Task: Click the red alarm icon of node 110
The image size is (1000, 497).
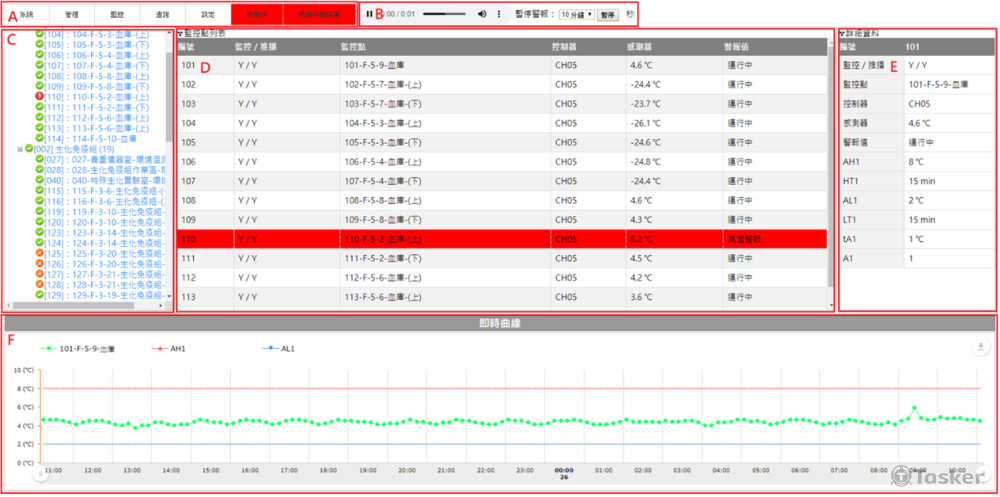Action: [x=39, y=97]
